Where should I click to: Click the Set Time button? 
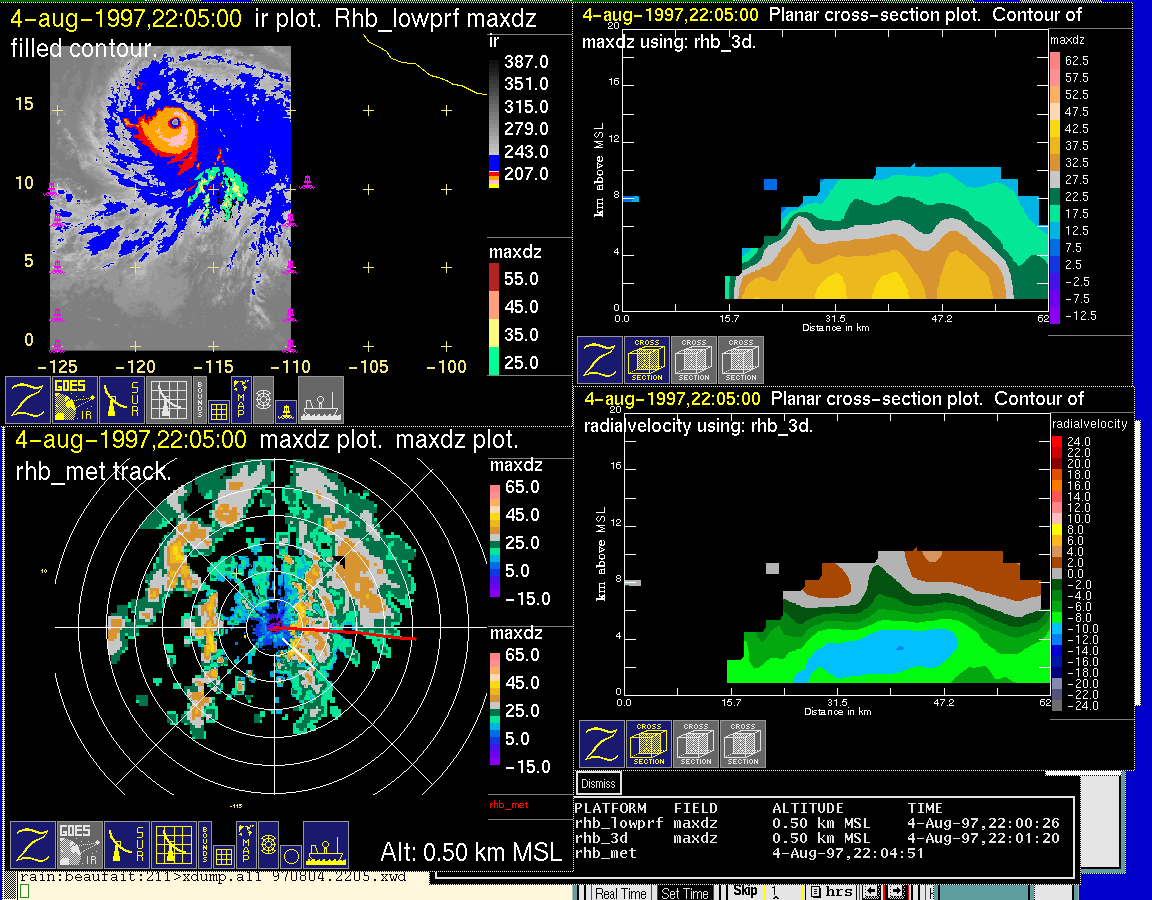pyautogui.click(x=684, y=893)
